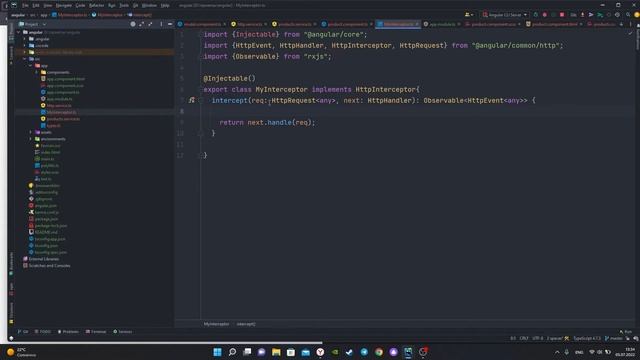The height and width of the screenshot is (360, 640).
Task: Click the Debug bug icon in toolbar
Action: 544,15
